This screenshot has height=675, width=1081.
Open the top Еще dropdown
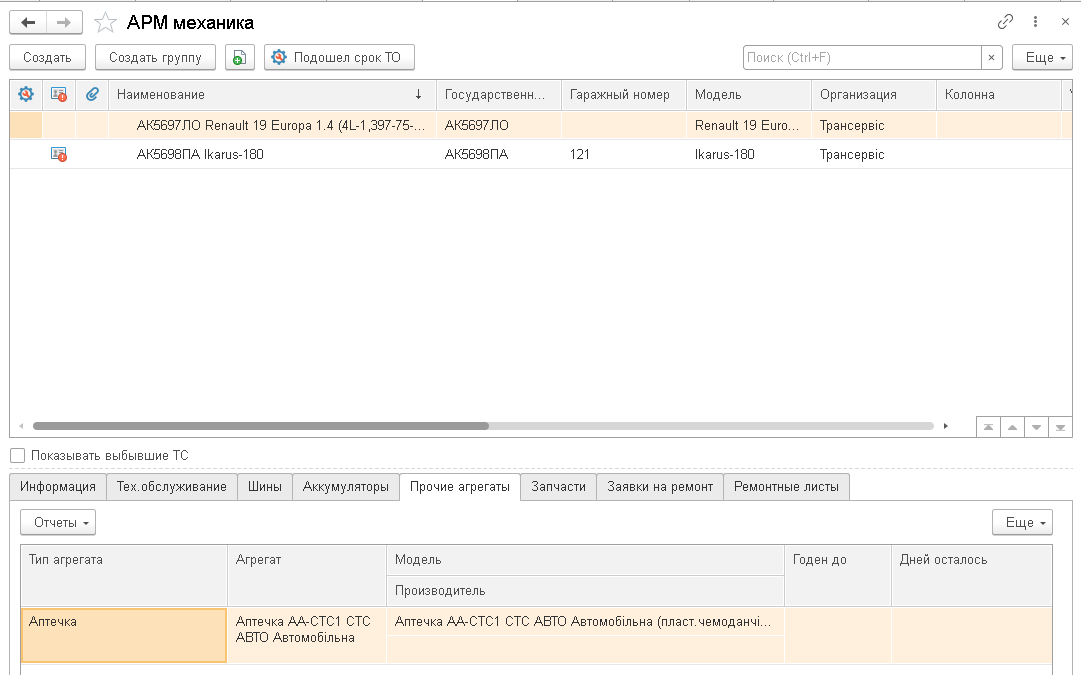[x=1045, y=57]
